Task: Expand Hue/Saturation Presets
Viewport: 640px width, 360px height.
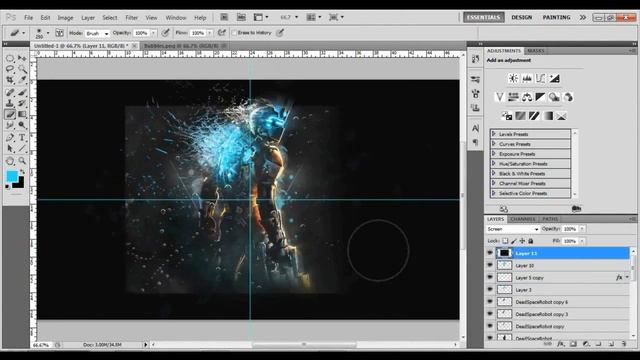Action: [x=494, y=164]
